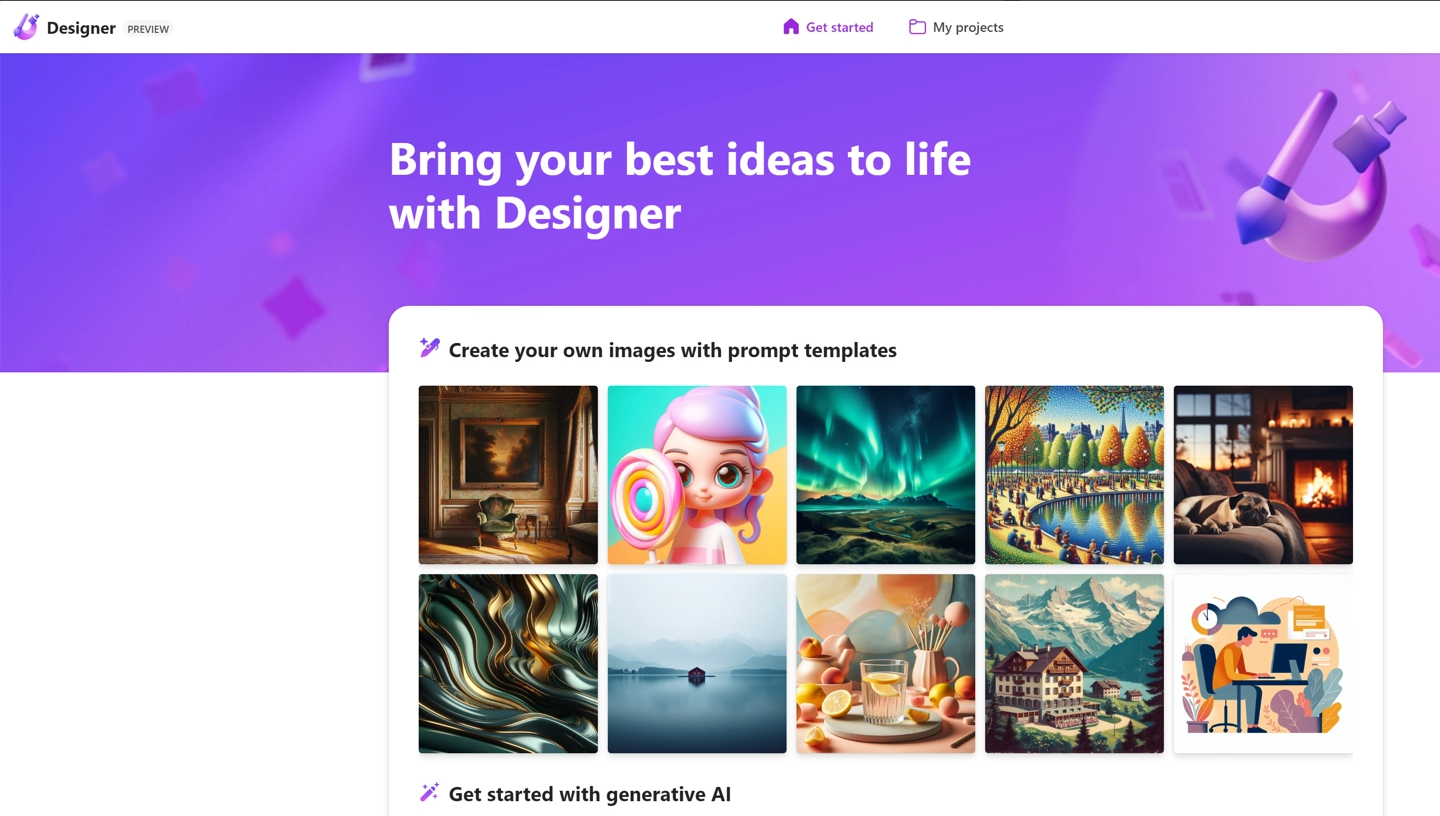
Task: Select the northern lights aurora template
Action: (886, 475)
